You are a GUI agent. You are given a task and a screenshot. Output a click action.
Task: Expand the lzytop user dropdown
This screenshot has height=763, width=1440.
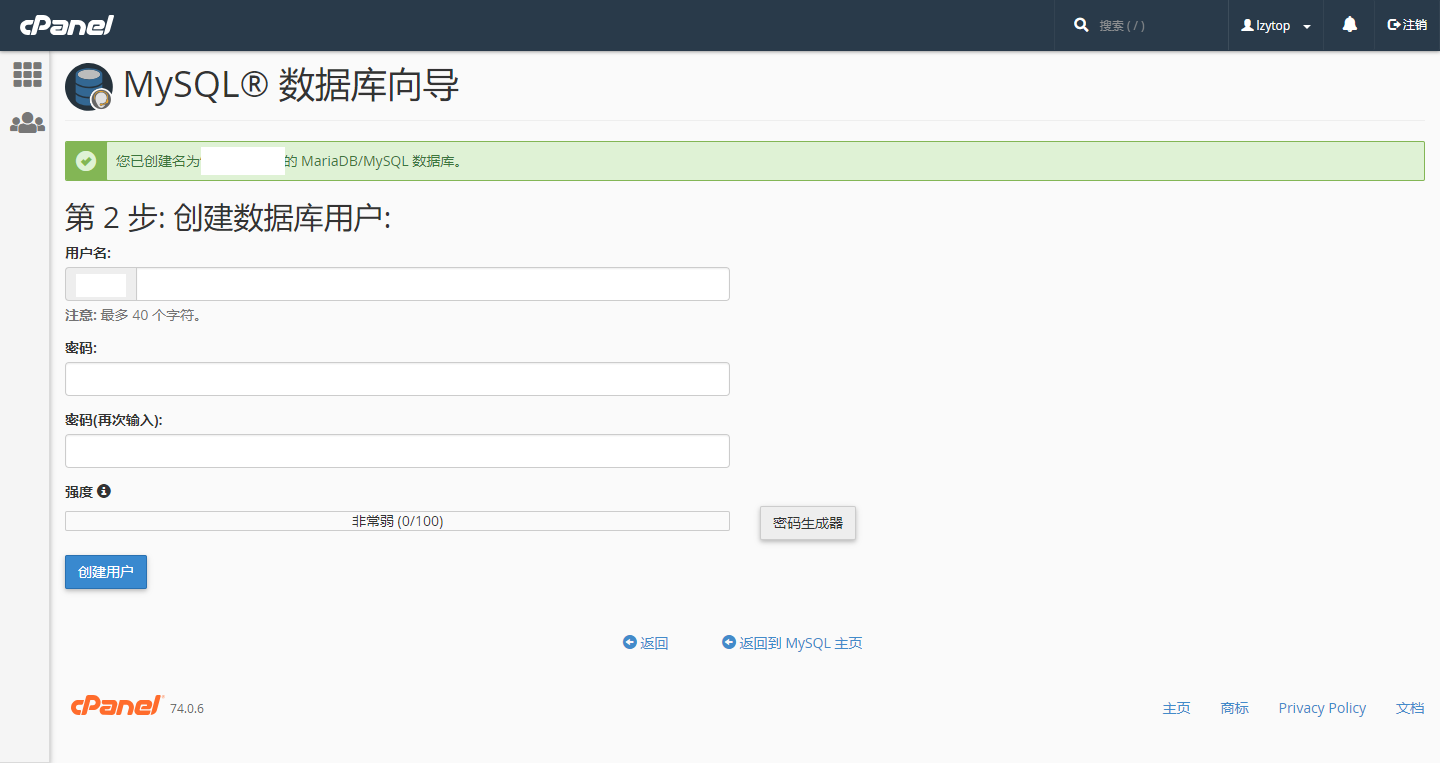point(1276,26)
